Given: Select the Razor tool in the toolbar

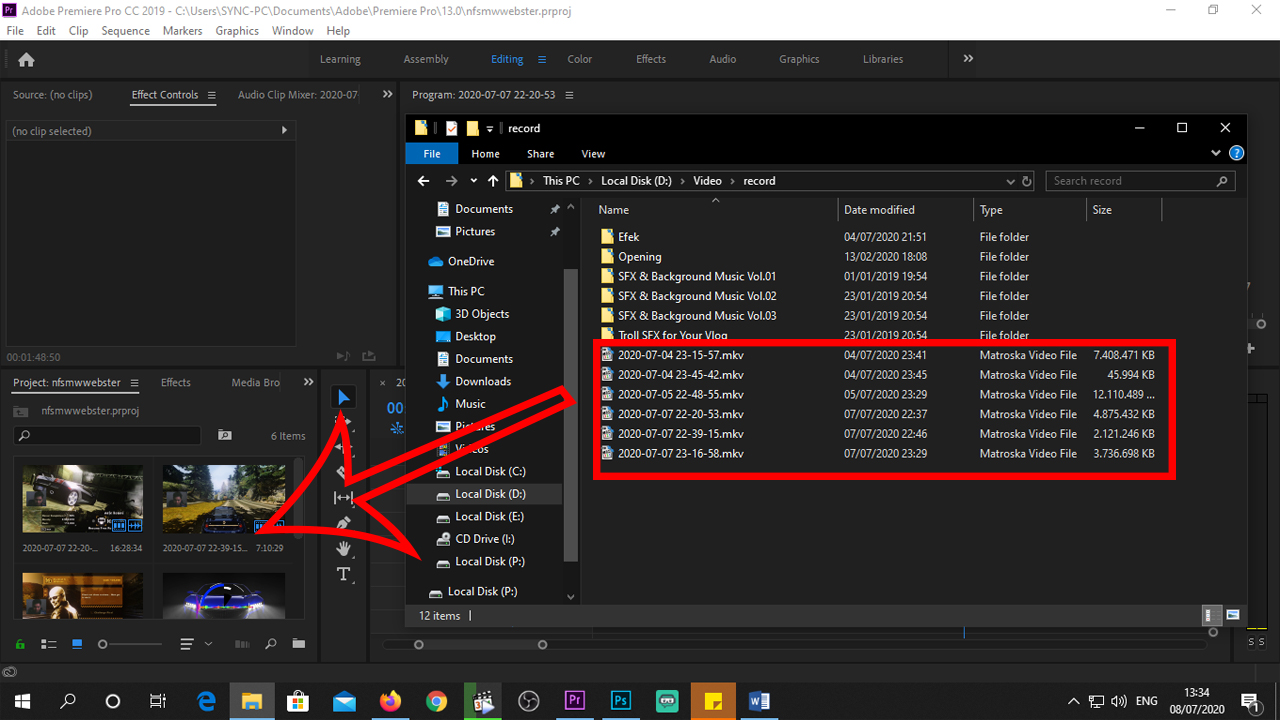Looking at the screenshot, I should pos(343,472).
